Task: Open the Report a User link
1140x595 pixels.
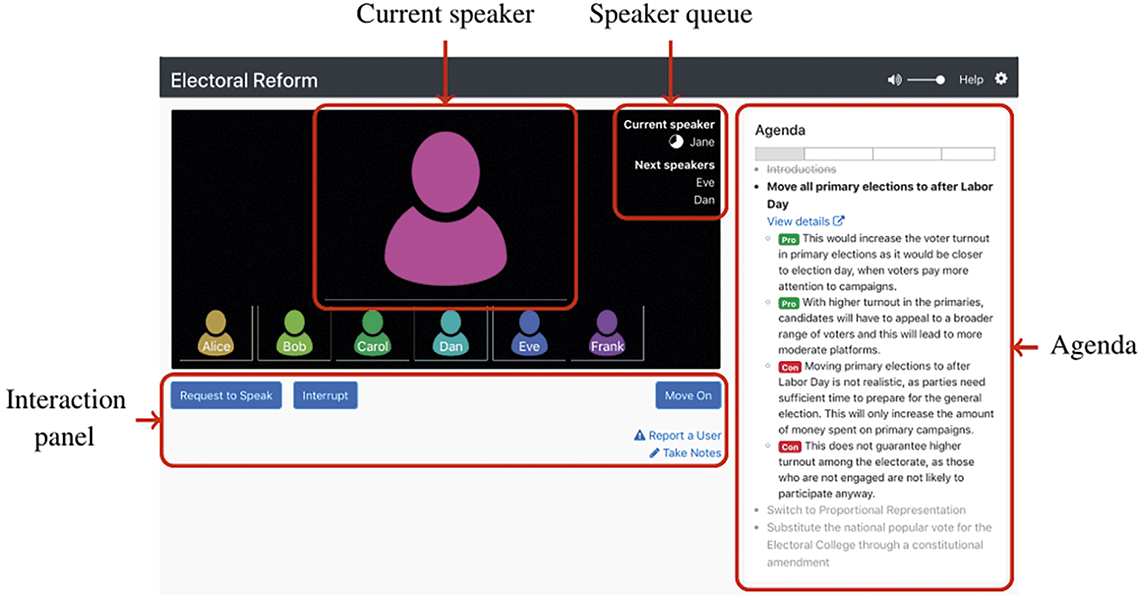Action: (678, 435)
